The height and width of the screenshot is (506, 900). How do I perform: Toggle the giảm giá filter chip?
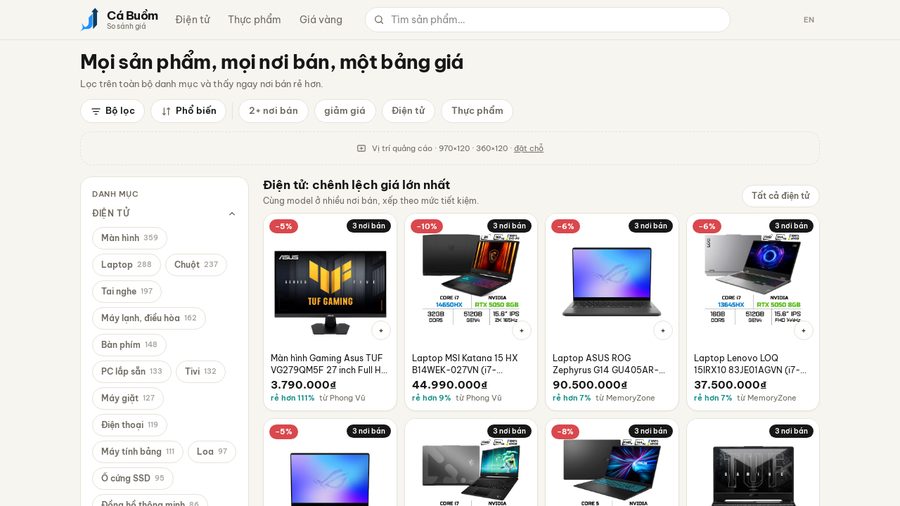344,111
